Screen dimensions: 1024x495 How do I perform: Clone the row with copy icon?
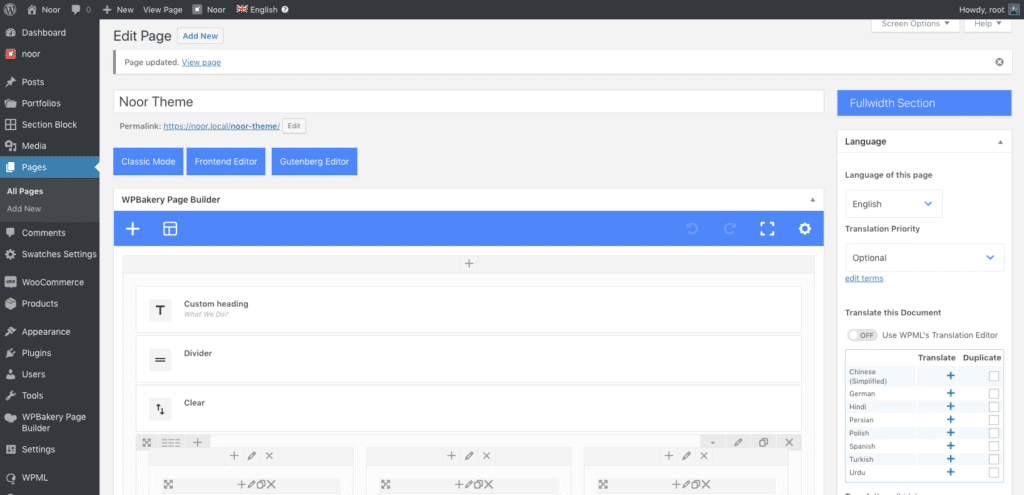pos(763,442)
